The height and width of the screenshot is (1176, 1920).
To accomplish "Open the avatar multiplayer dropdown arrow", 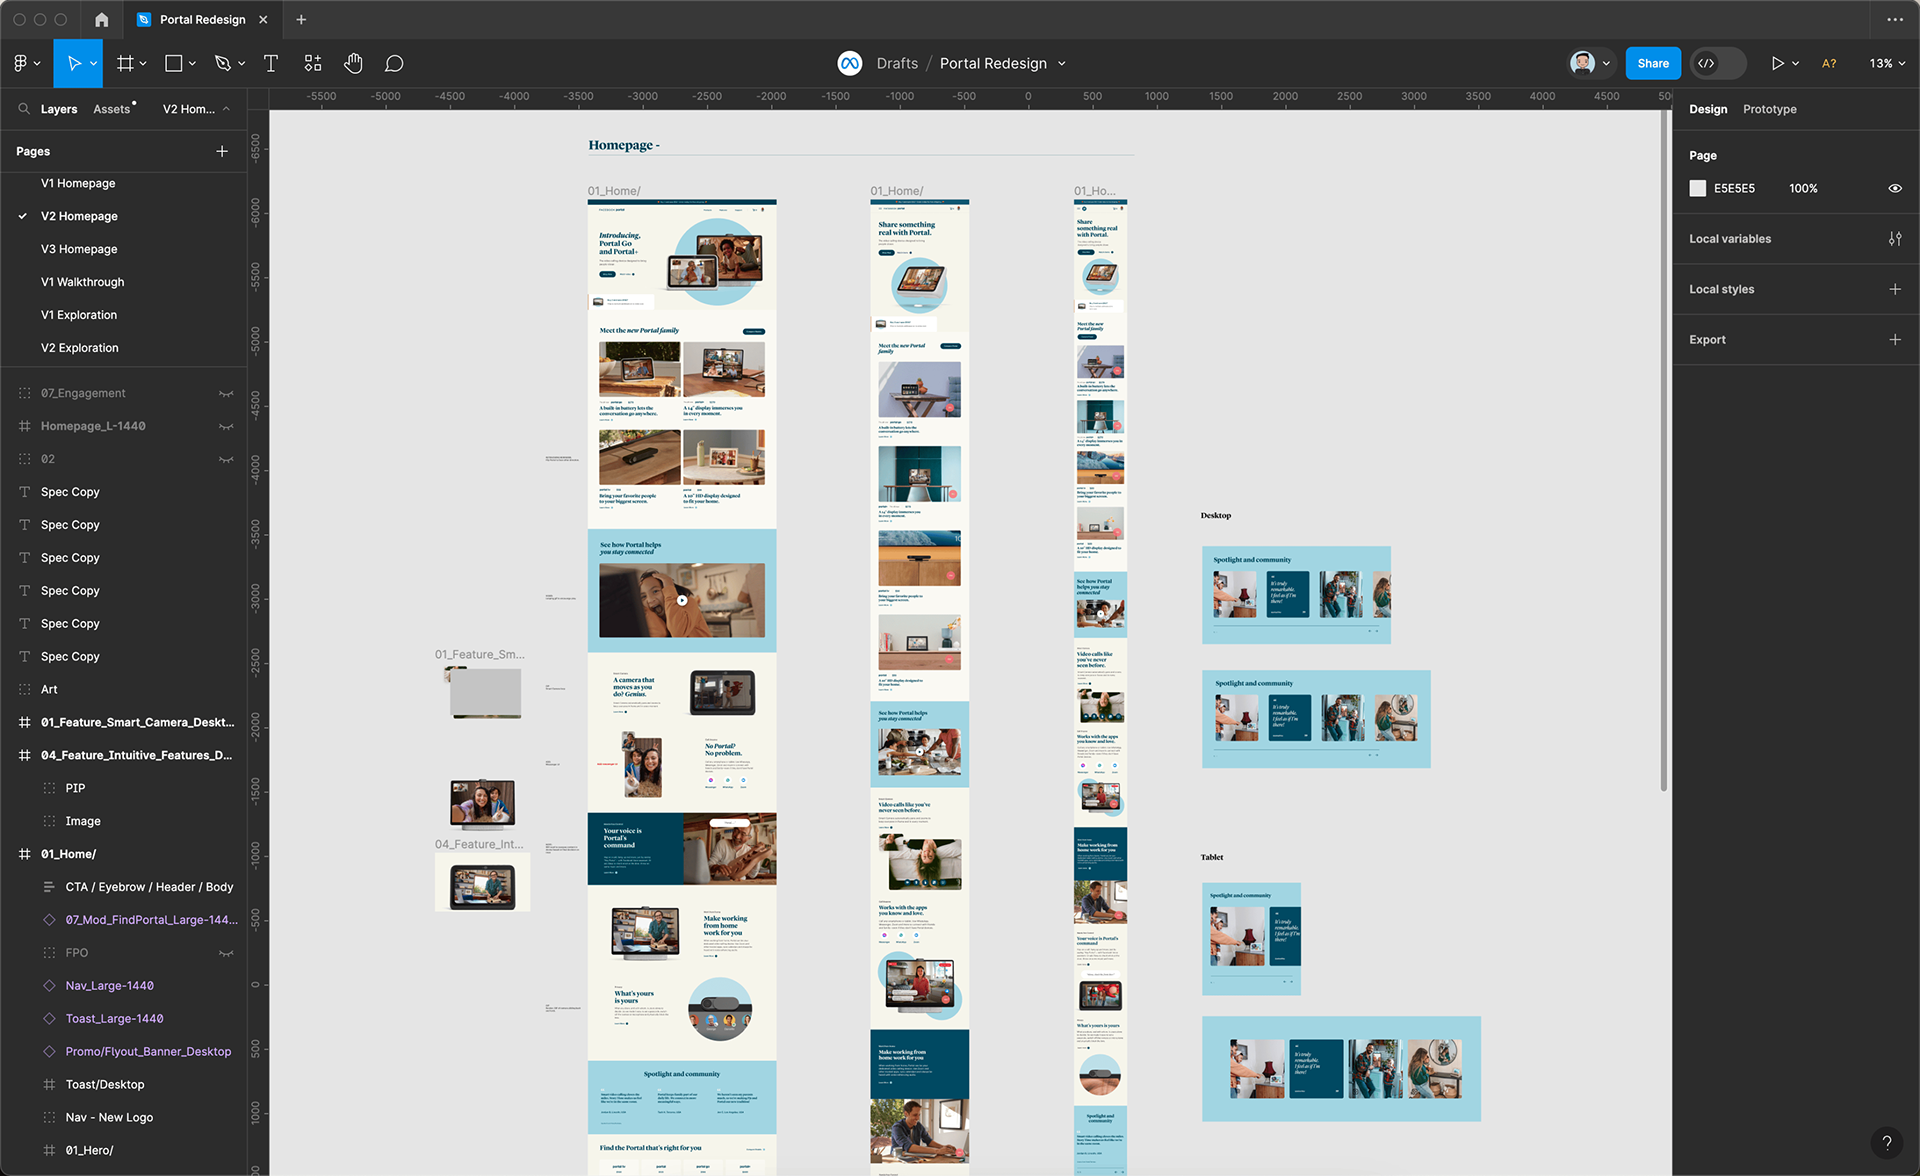I will pyautogui.click(x=1606, y=63).
